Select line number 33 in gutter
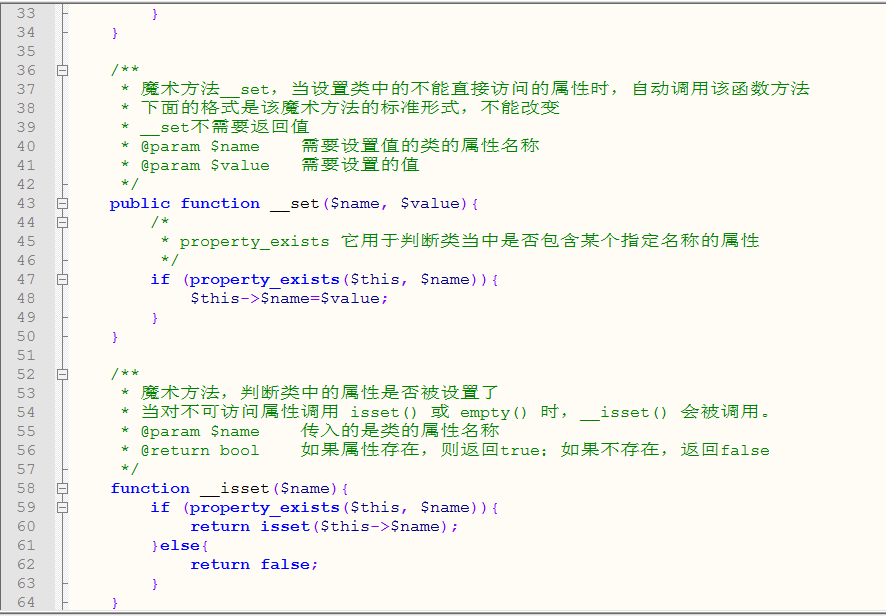Viewport: 886px width, 616px height. point(26,14)
